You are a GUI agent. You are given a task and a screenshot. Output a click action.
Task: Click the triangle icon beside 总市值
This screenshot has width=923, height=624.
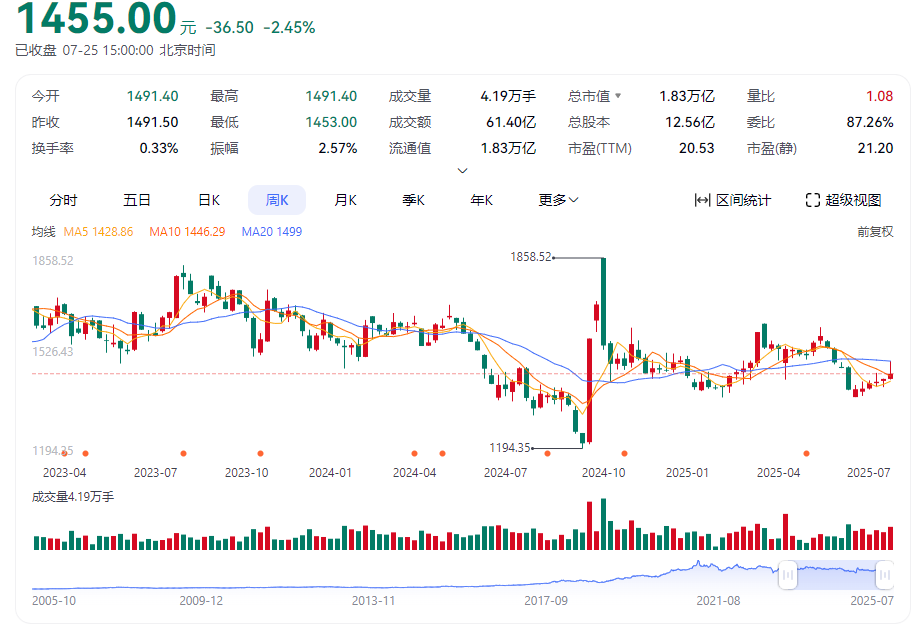(x=618, y=96)
